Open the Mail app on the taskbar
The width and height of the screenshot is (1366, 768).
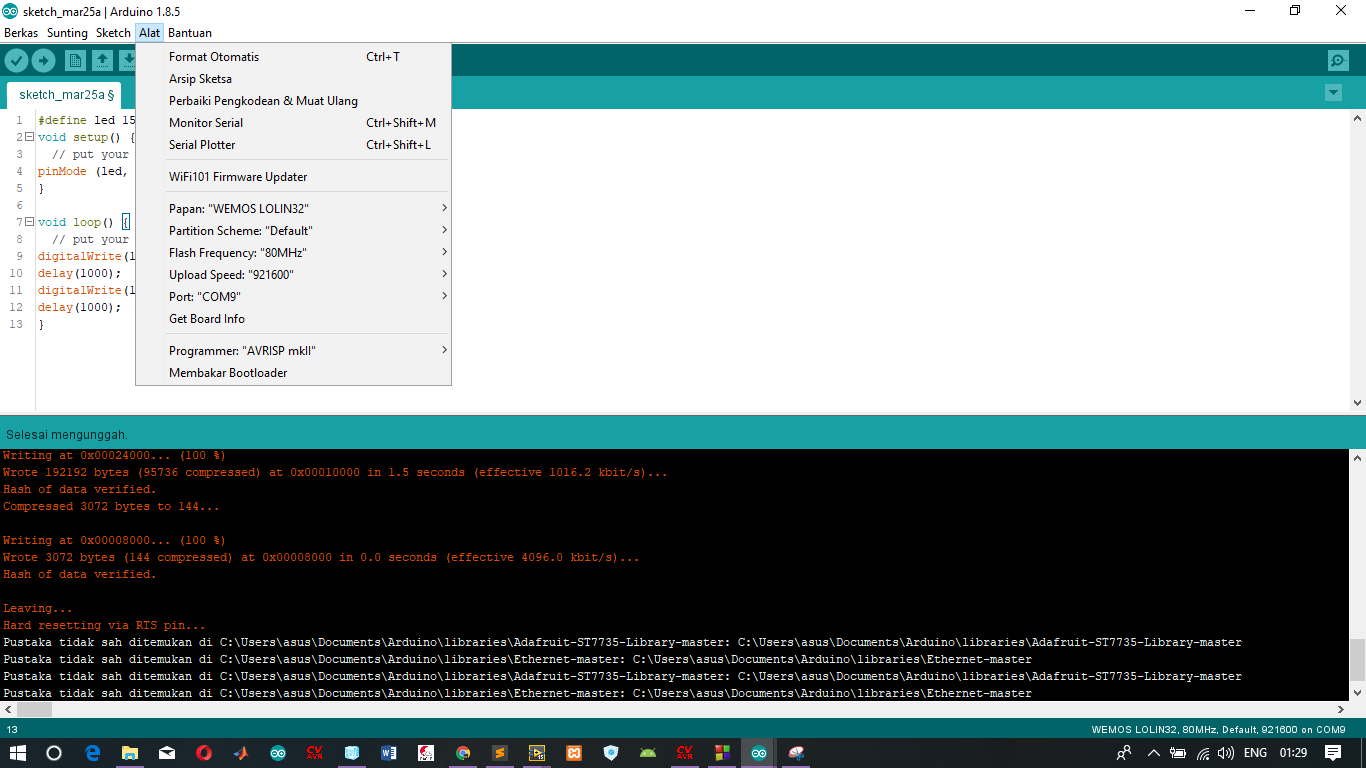167,753
